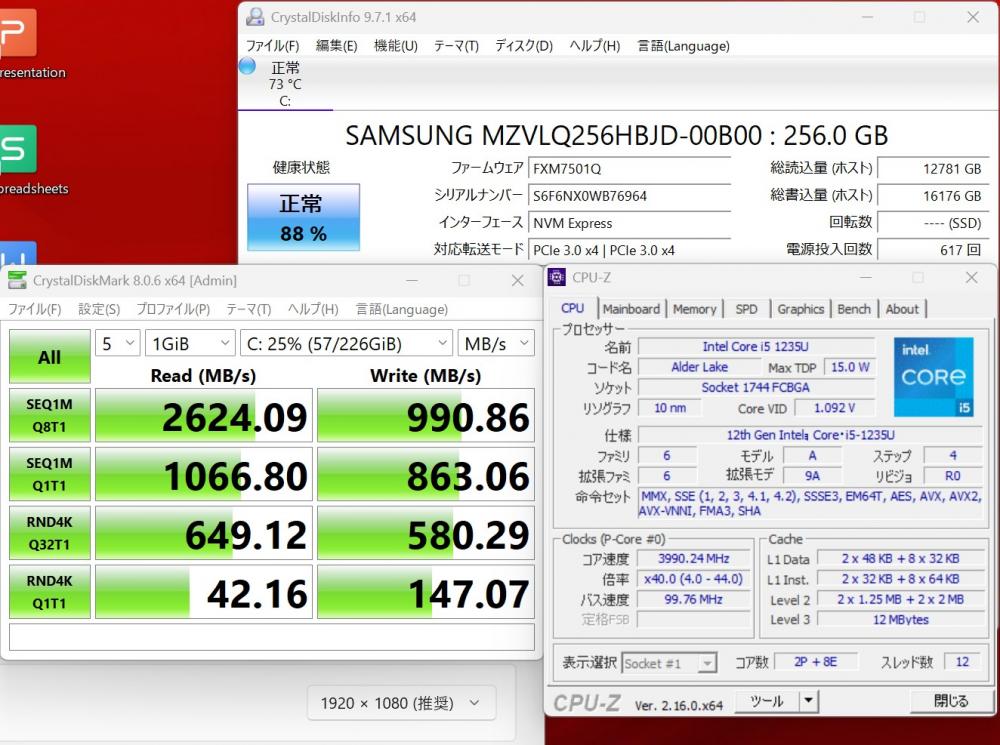Click the blue health status circle for drive C:

pos(247,66)
